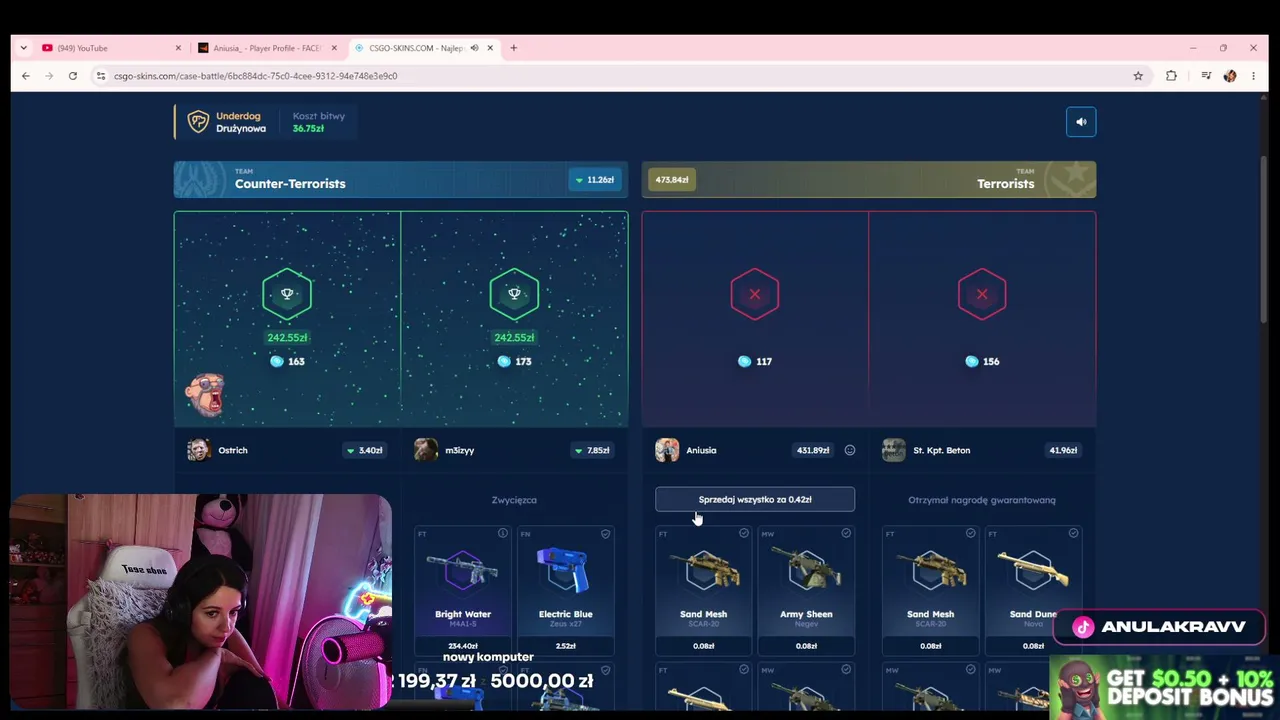Open the Army Sheen Negev skin card

pyautogui.click(x=806, y=591)
